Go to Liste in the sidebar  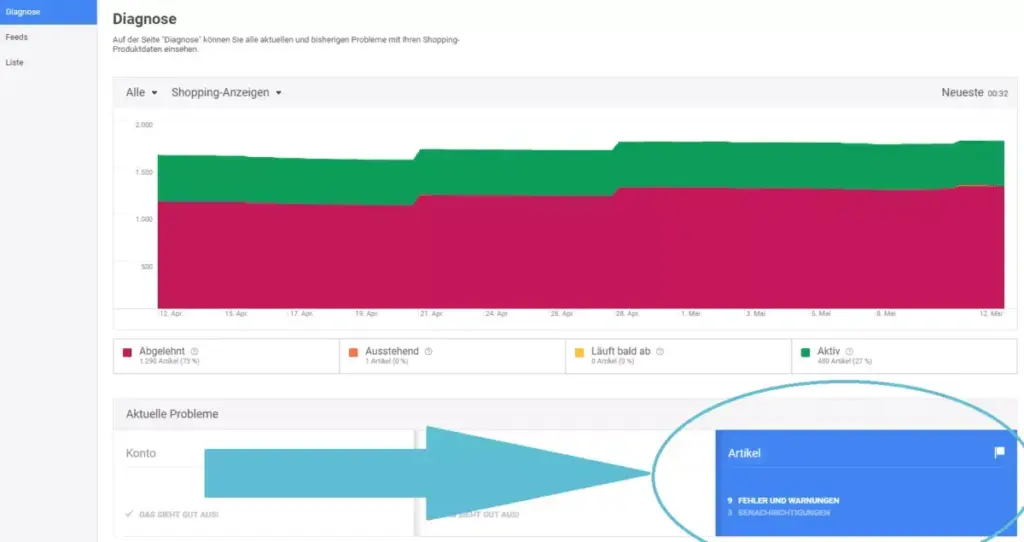[x=15, y=62]
